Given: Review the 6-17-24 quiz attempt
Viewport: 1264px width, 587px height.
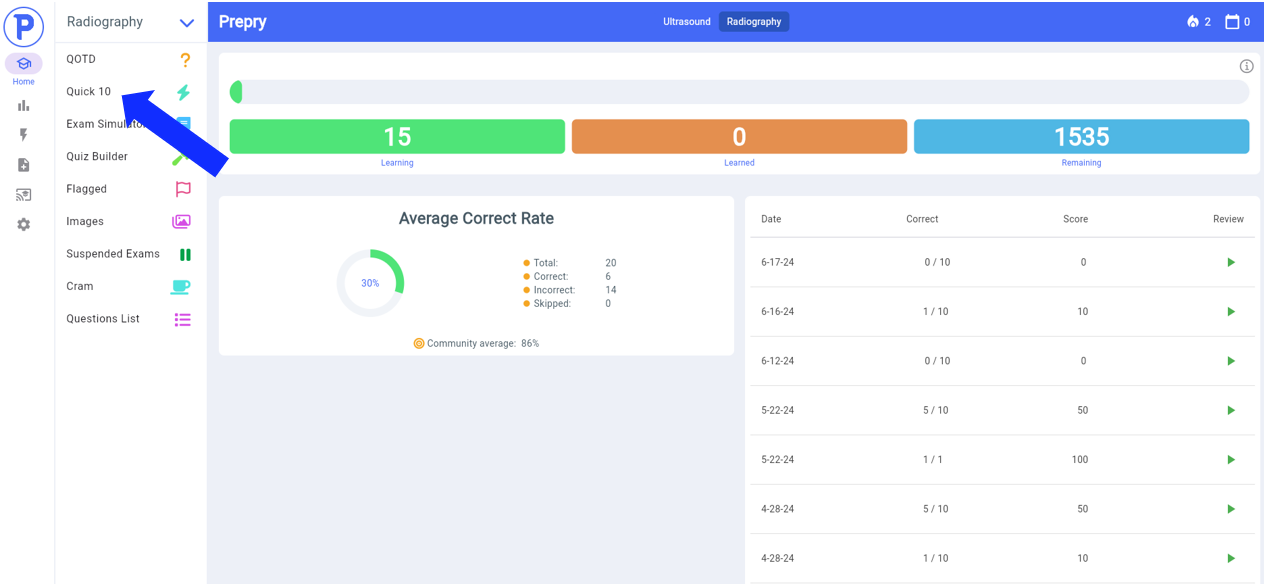Looking at the screenshot, I should point(1231,263).
